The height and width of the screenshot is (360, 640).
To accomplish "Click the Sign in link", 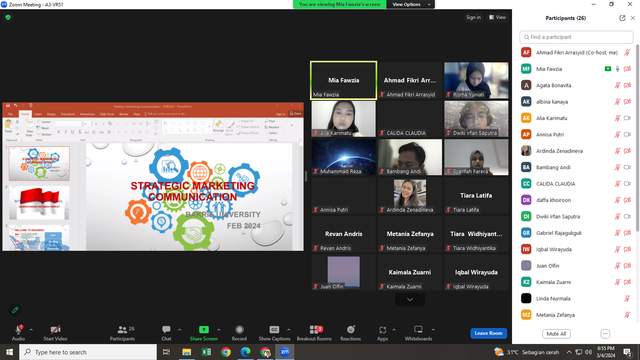I will click(x=473, y=18).
